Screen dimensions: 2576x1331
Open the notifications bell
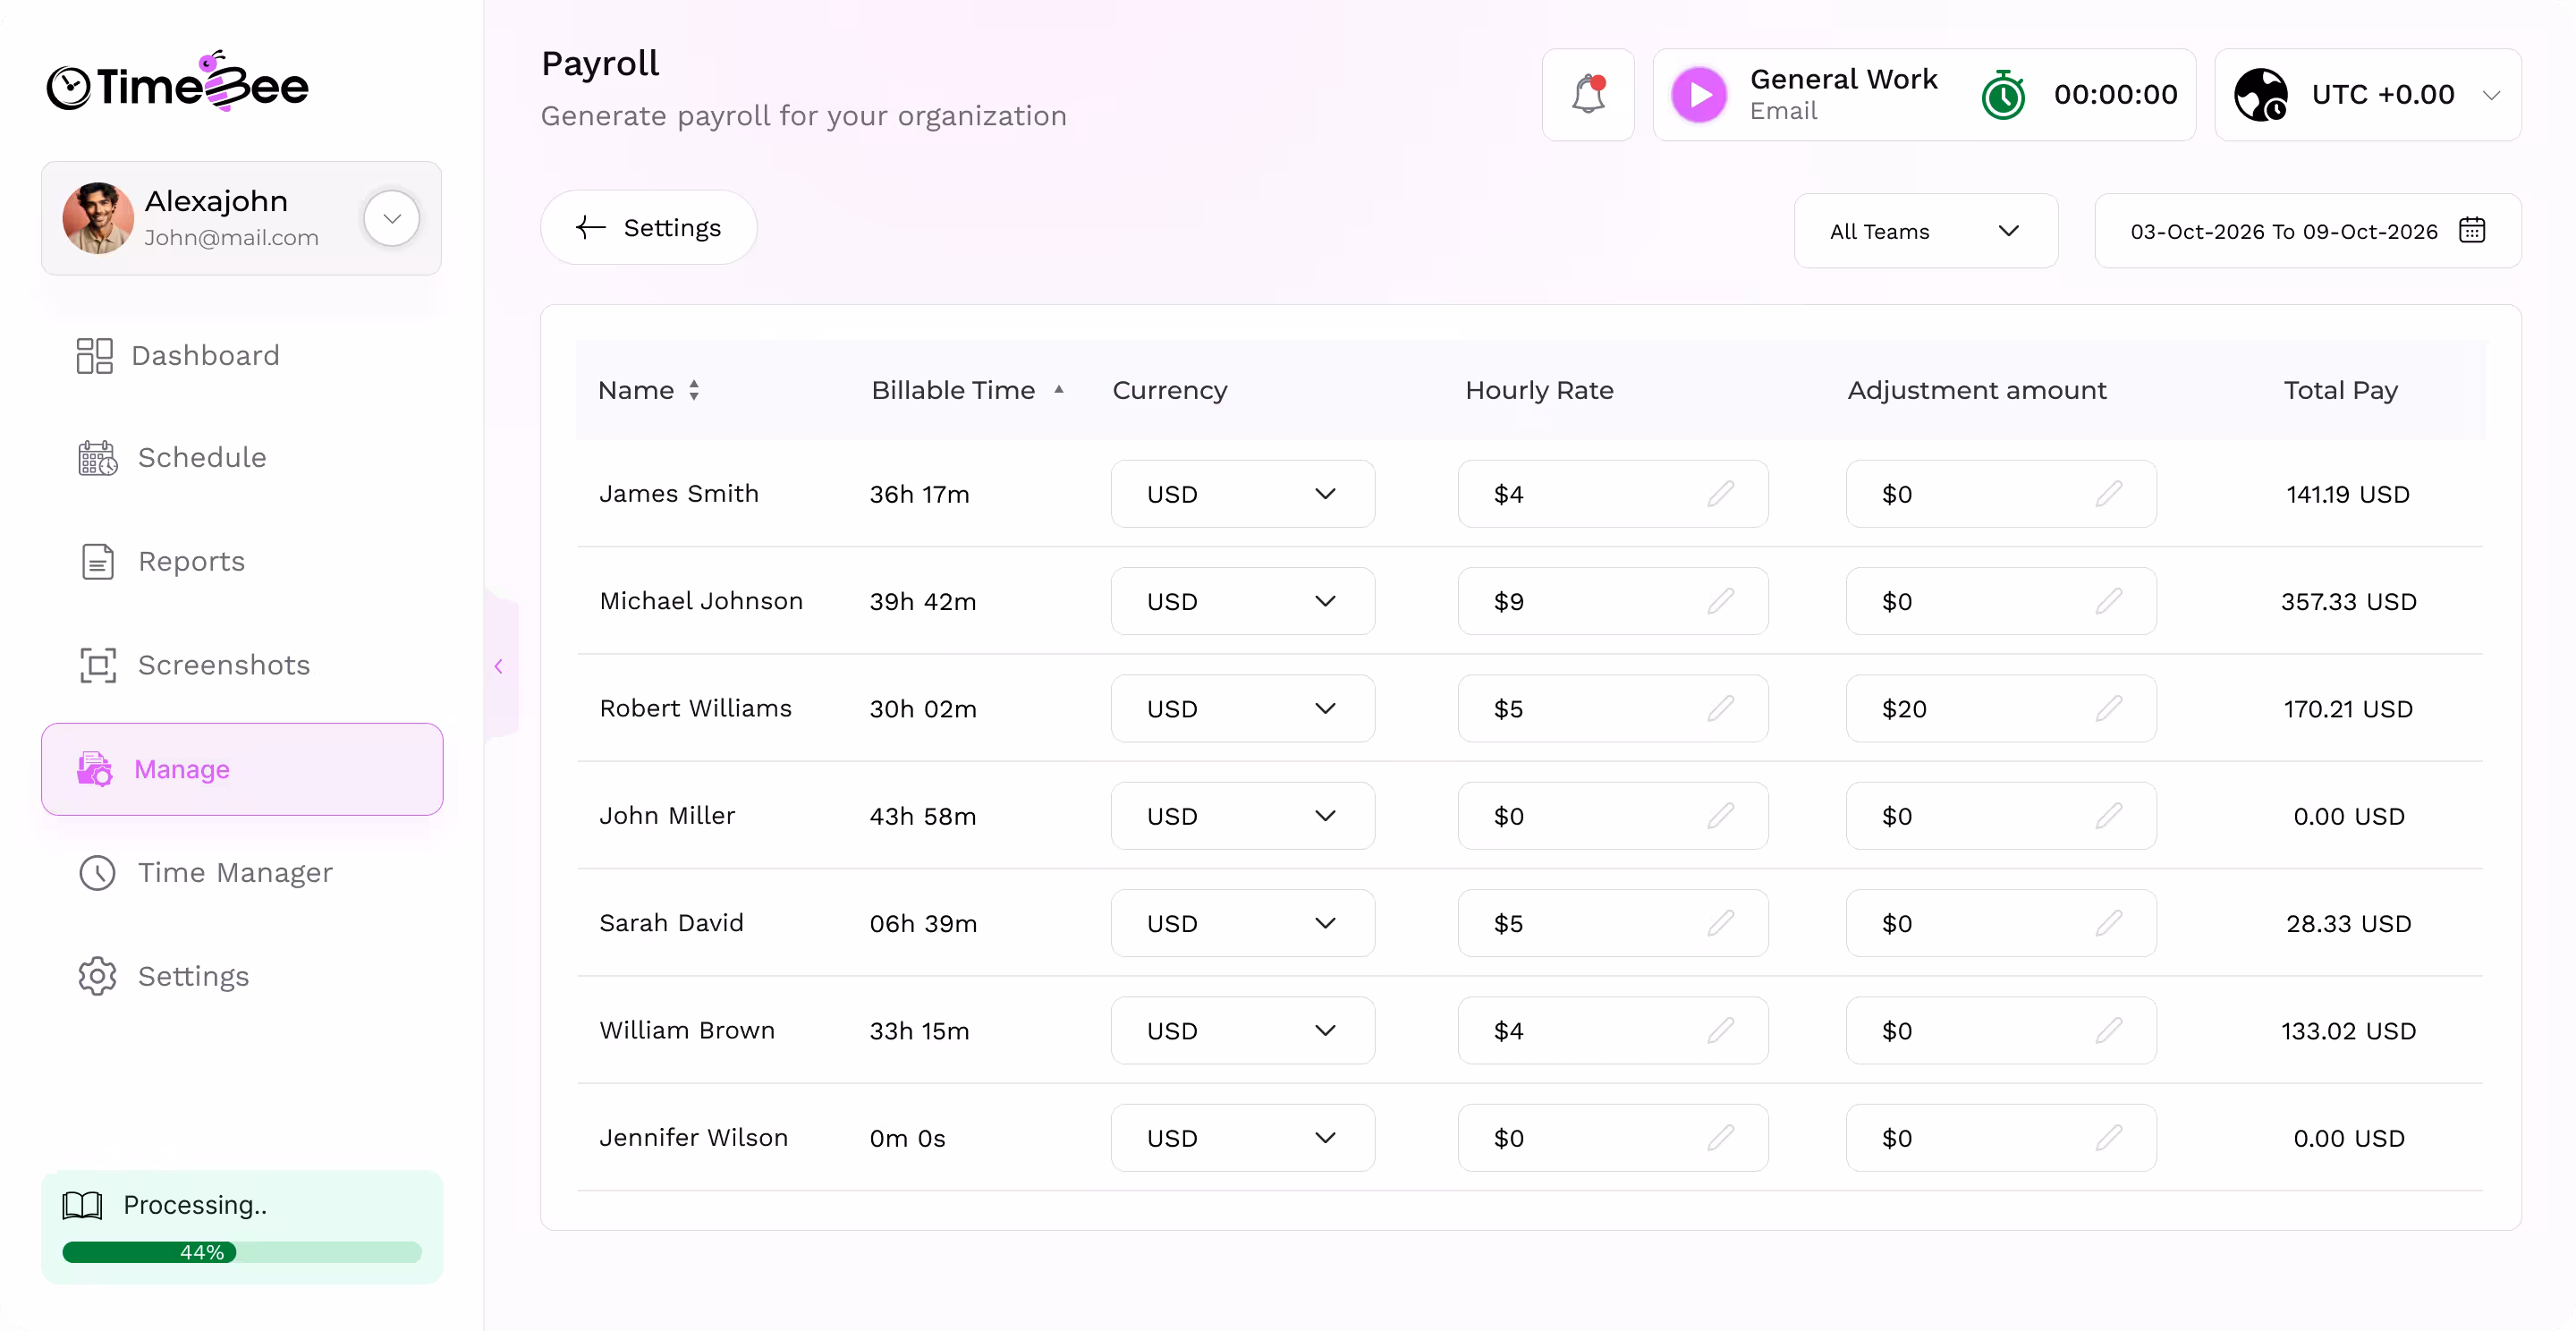(1588, 94)
